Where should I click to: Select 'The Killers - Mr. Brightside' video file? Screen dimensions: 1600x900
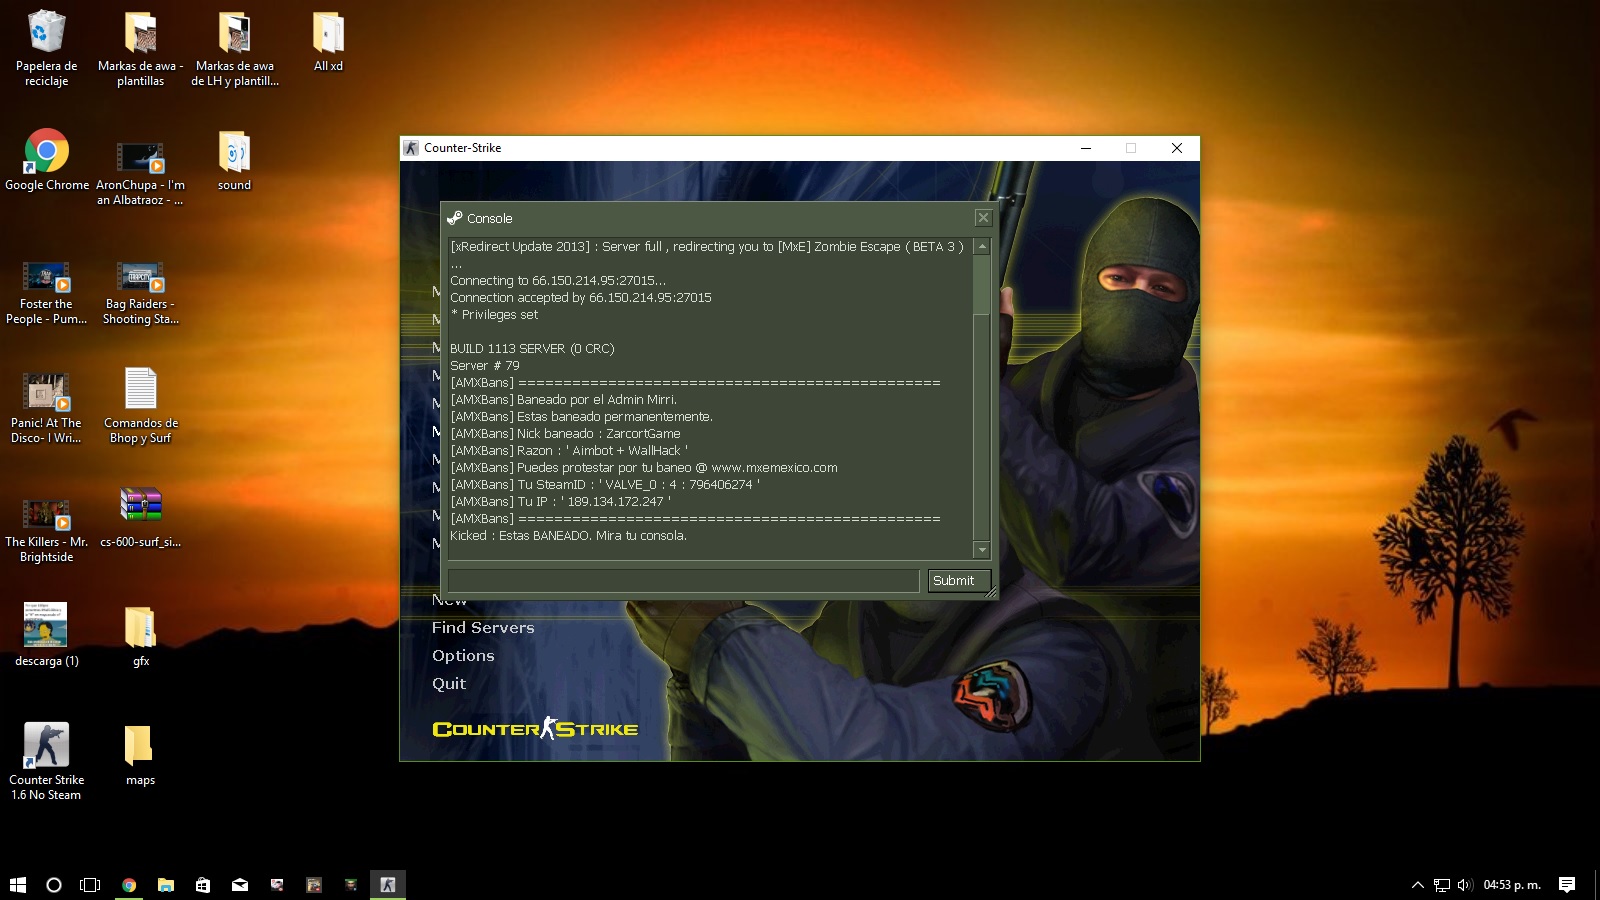click(46, 530)
